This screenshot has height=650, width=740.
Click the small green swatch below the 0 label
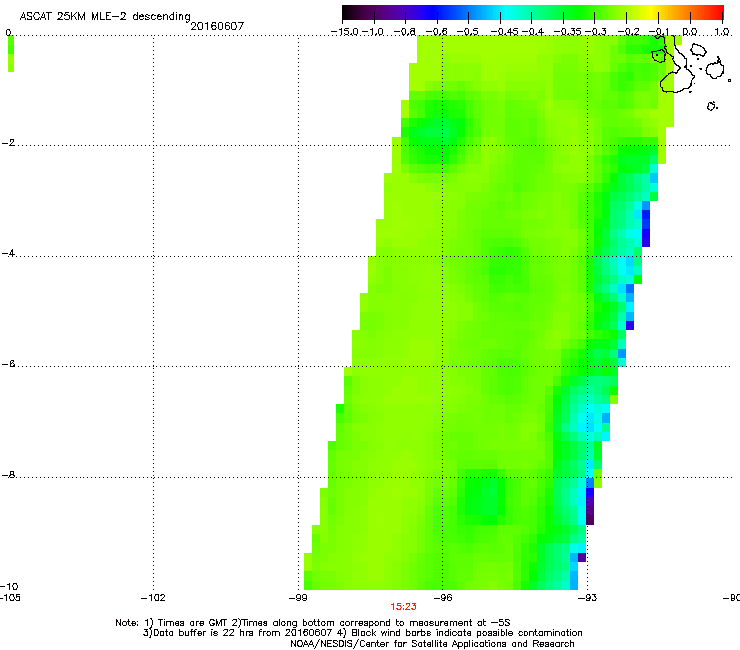[x=11, y=54]
